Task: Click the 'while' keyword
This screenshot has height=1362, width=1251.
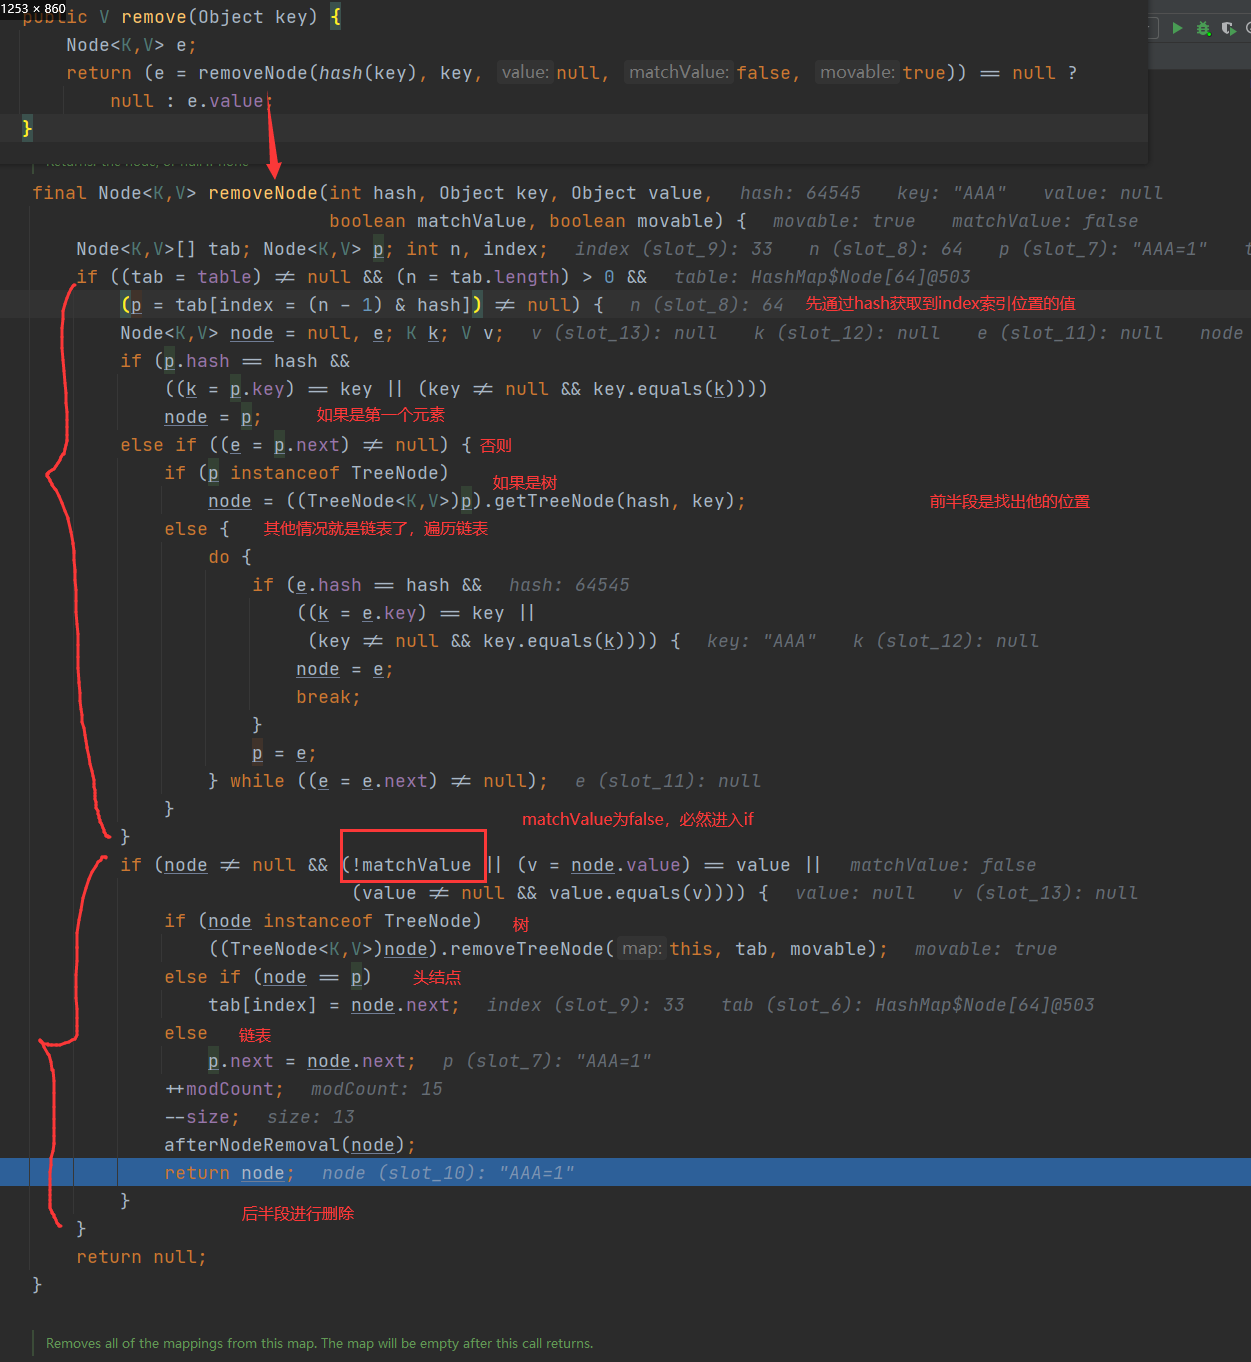Action: [x=257, y=781]
